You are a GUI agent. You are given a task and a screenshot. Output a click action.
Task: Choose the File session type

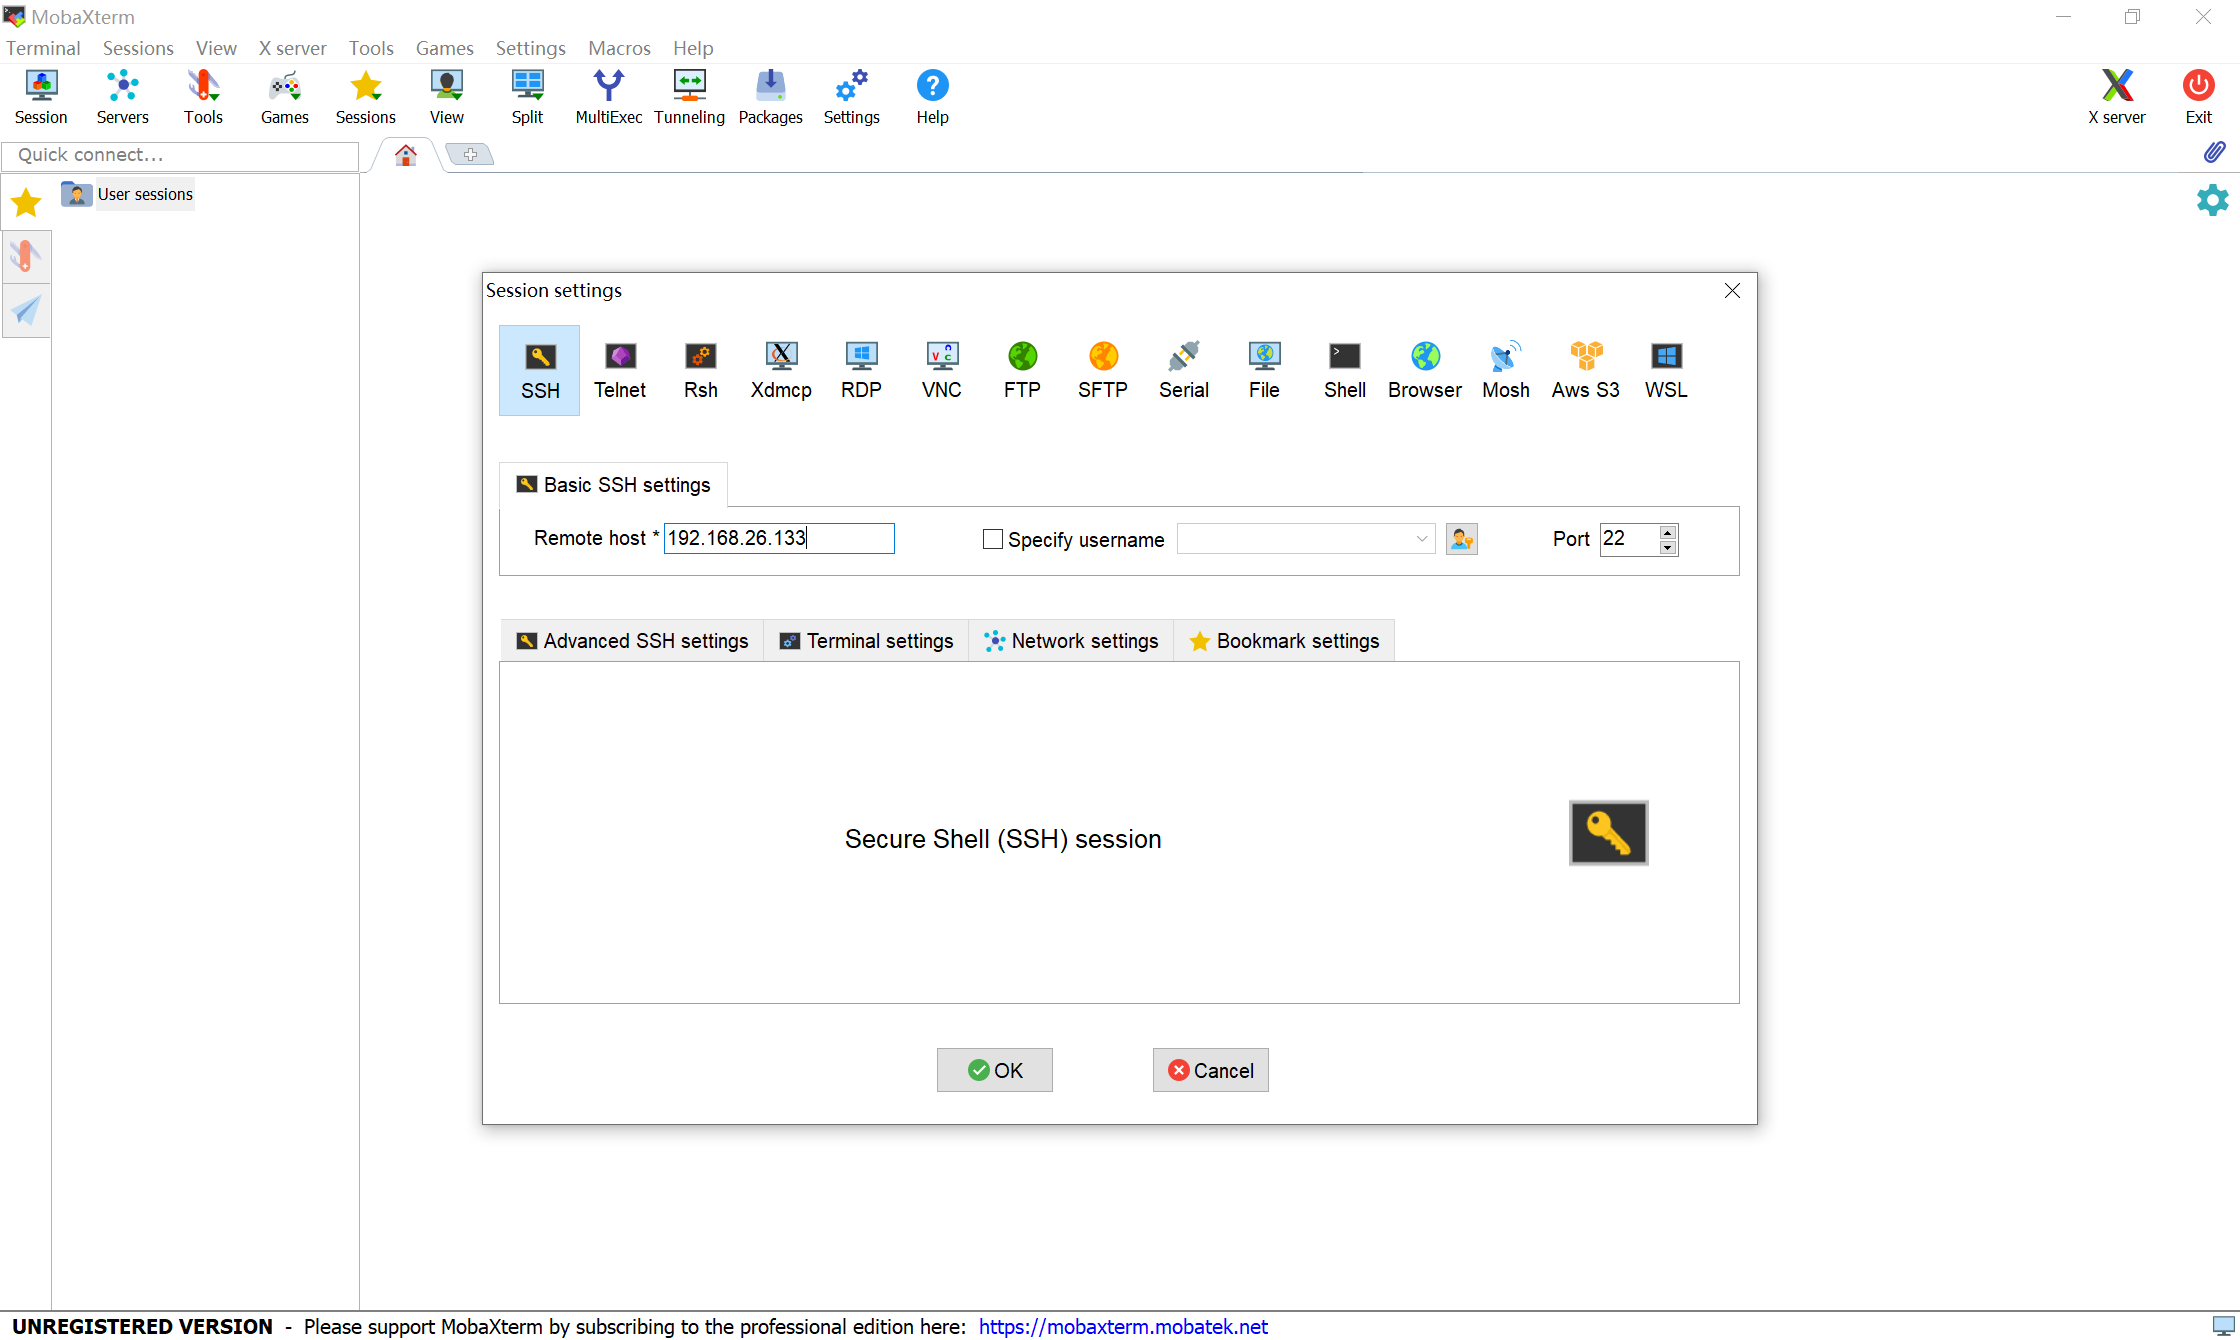[x=1264, y=370]
